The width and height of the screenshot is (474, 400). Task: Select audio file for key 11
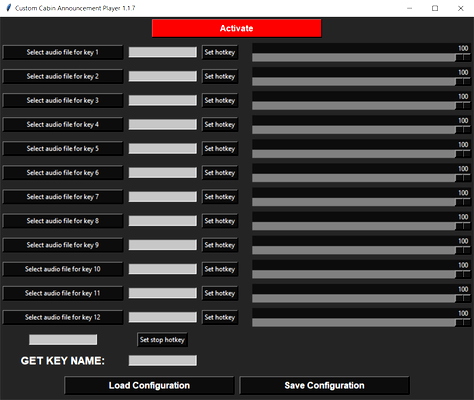tap(63, 293)
